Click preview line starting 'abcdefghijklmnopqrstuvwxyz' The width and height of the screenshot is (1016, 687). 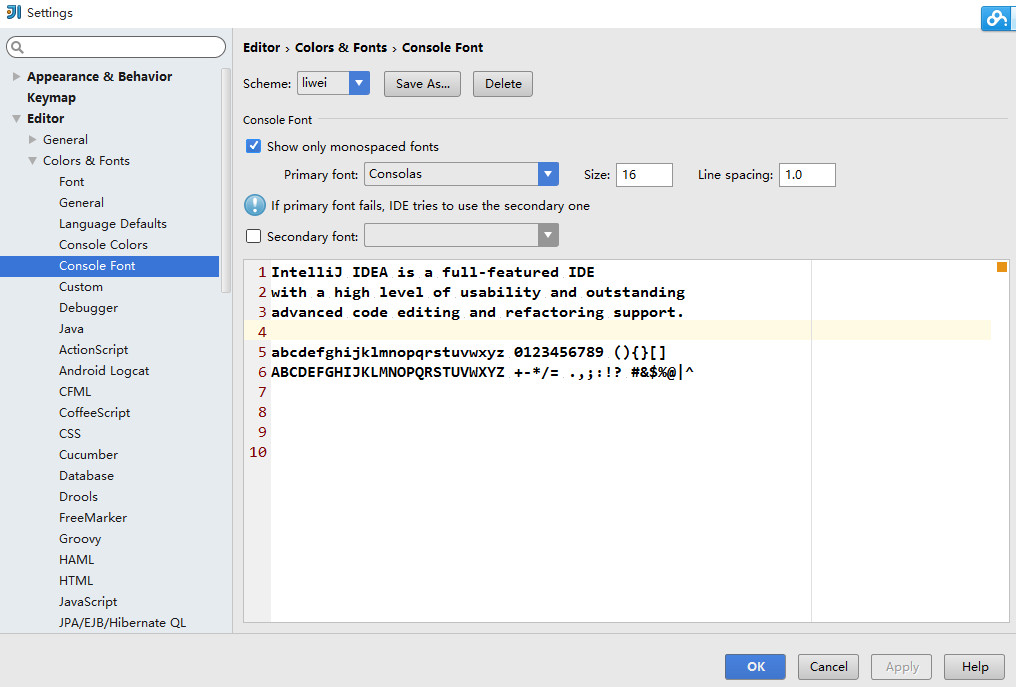click(x=468, y=352)
